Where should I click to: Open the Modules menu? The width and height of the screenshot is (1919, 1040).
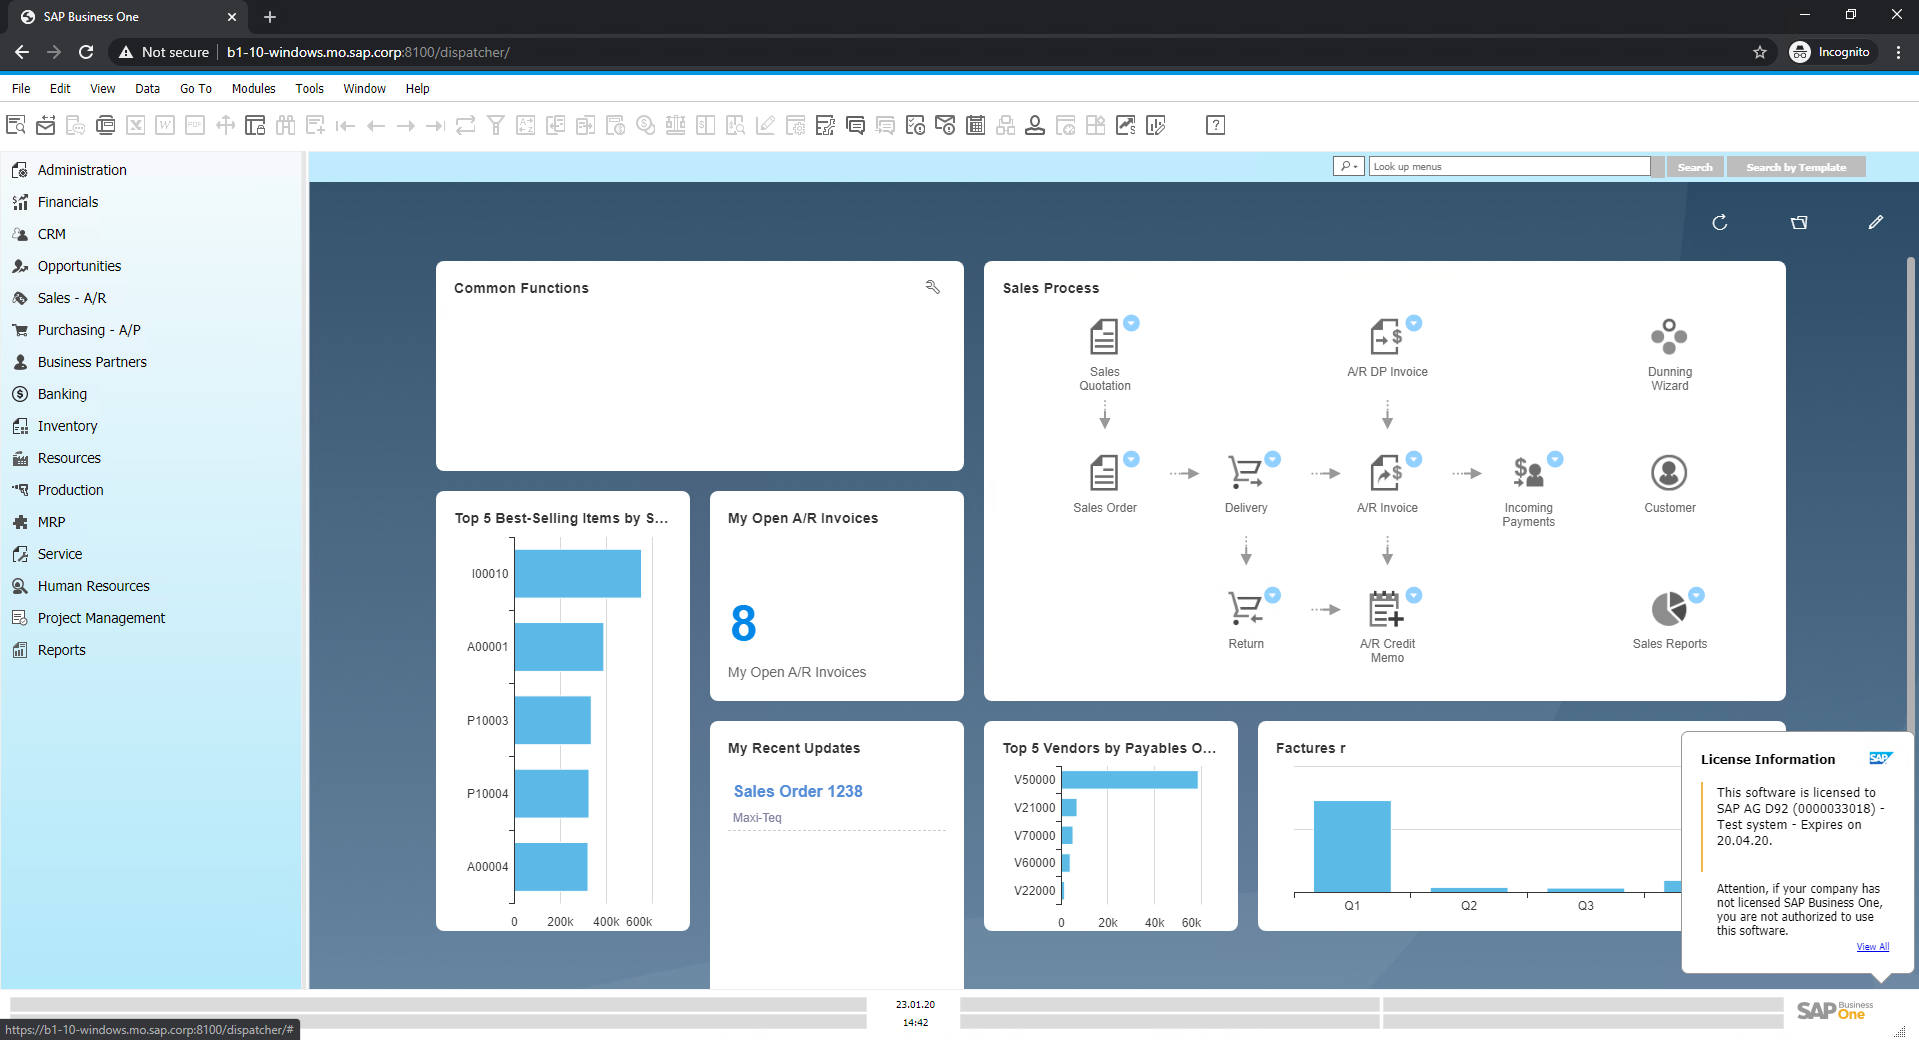pyautogui.click(x=253, y=88)
